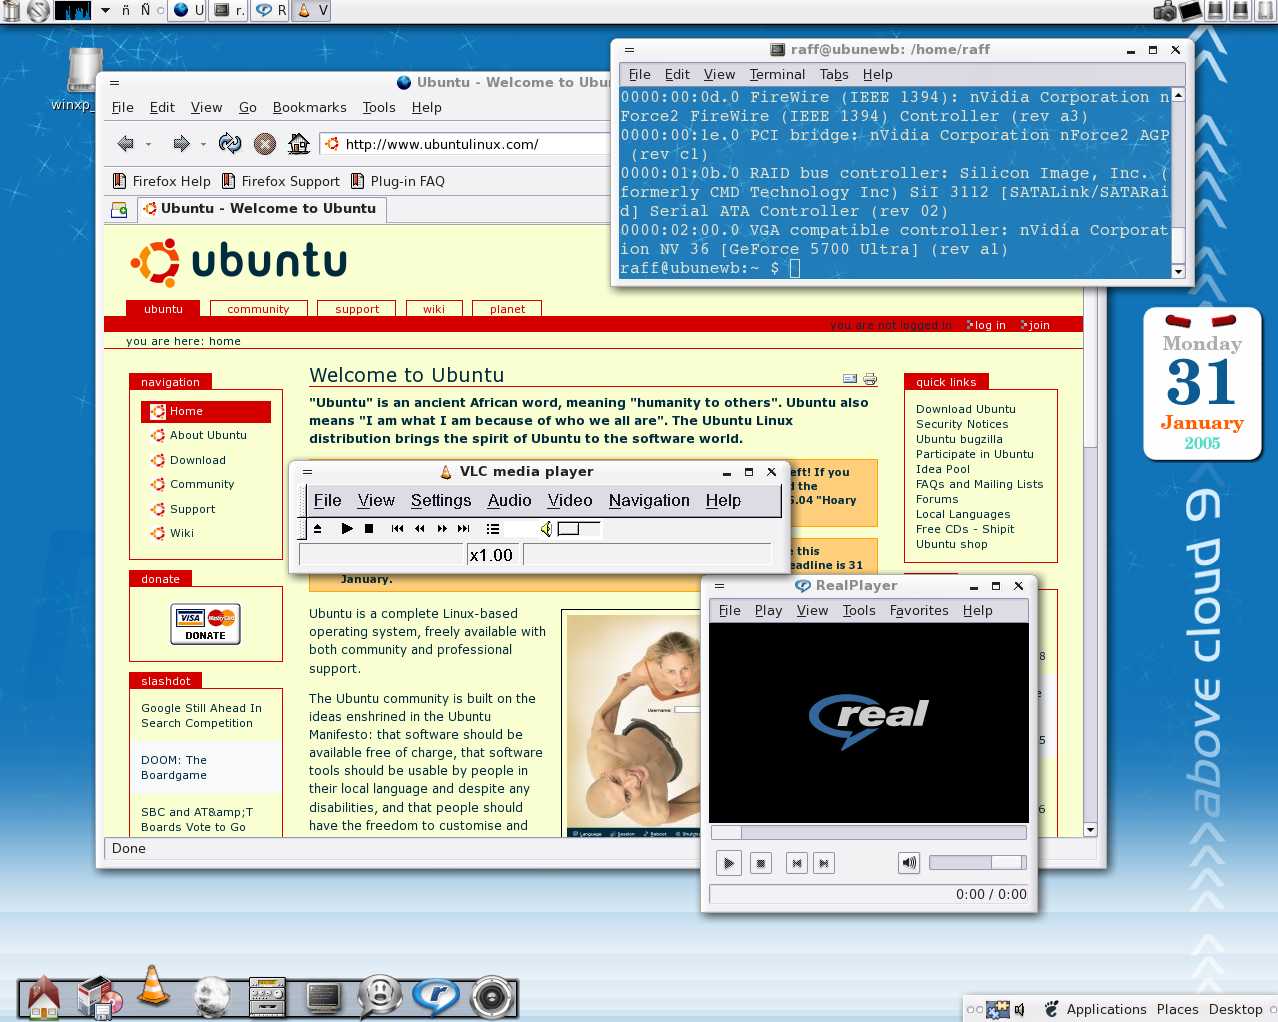
Task: Open RealPlayer Favorites menu
Action: [x=919, y=610]
